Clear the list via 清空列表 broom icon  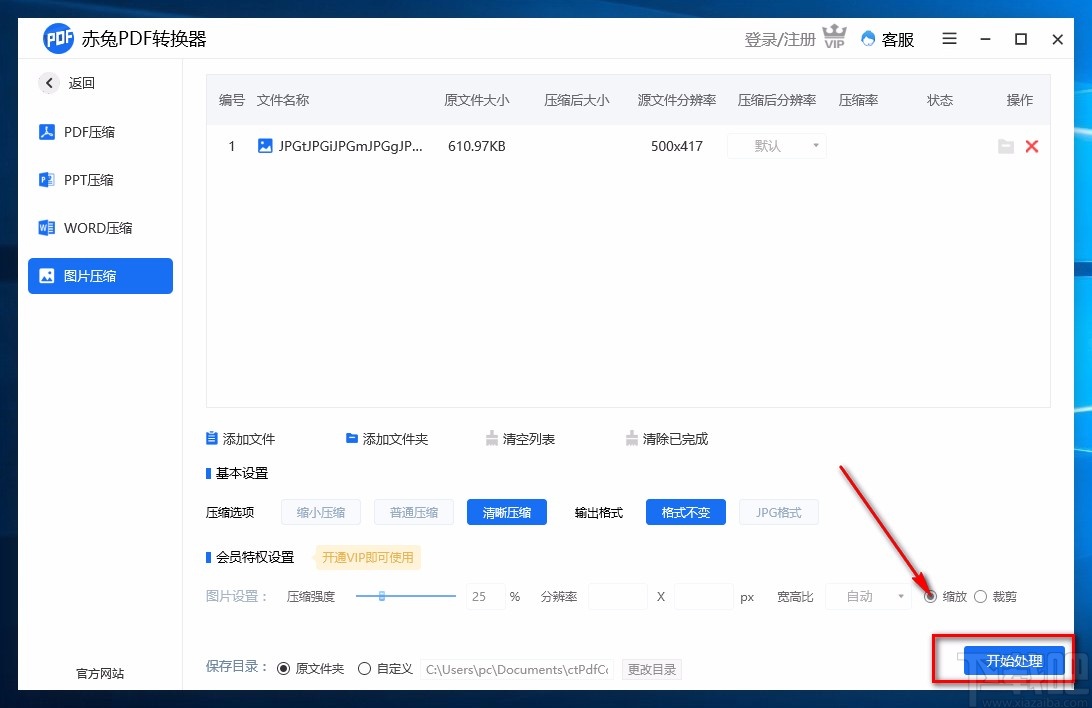(x=492, y=437)
